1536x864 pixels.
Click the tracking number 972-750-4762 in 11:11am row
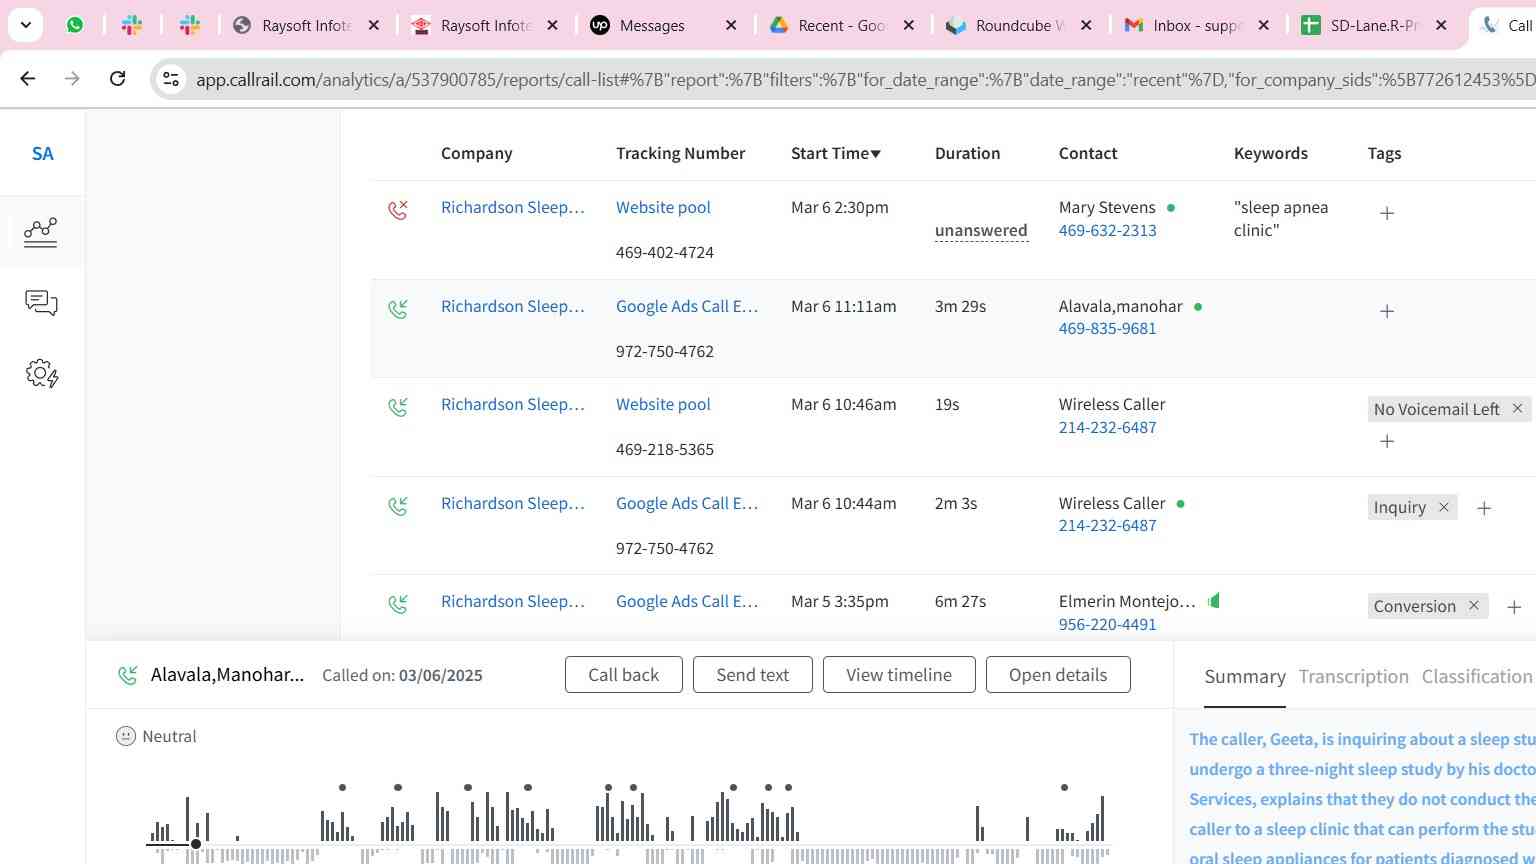pos(665,351)
